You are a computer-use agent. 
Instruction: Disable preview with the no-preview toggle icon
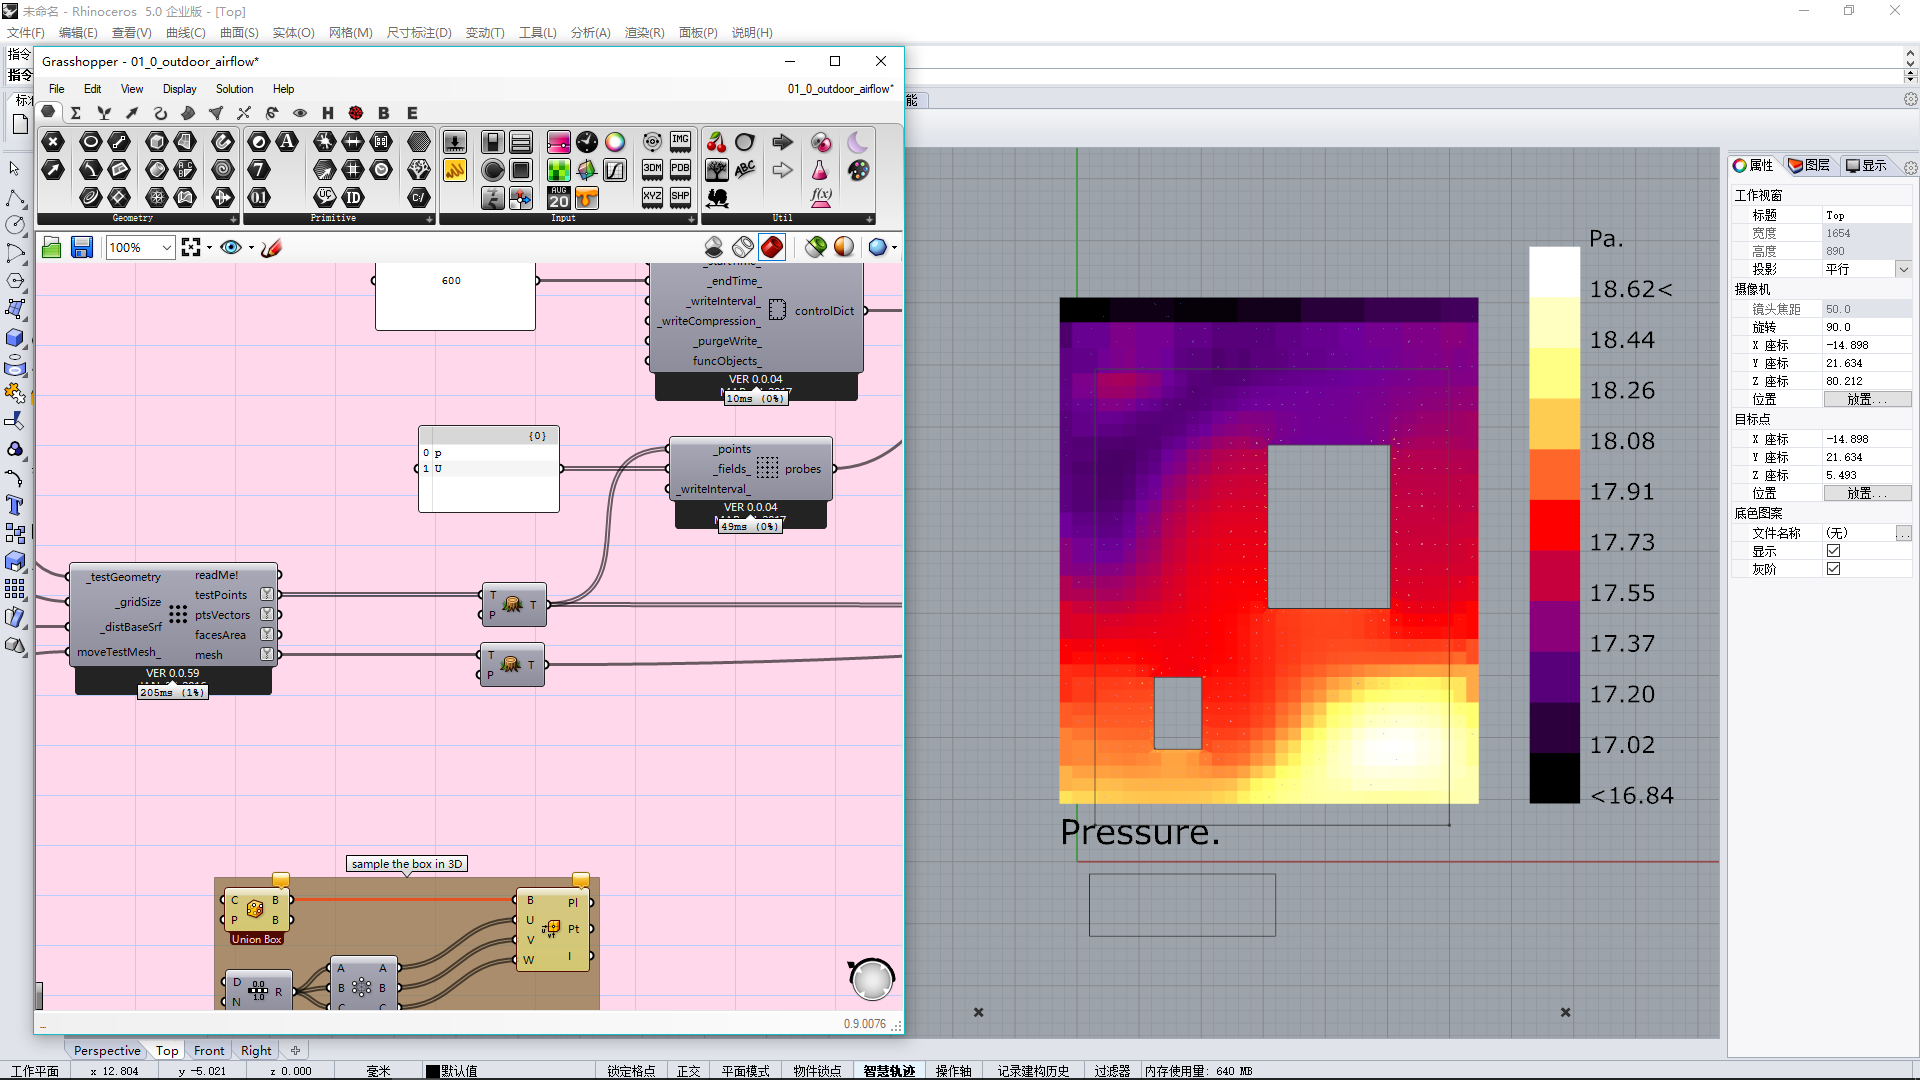click(714, 247)
